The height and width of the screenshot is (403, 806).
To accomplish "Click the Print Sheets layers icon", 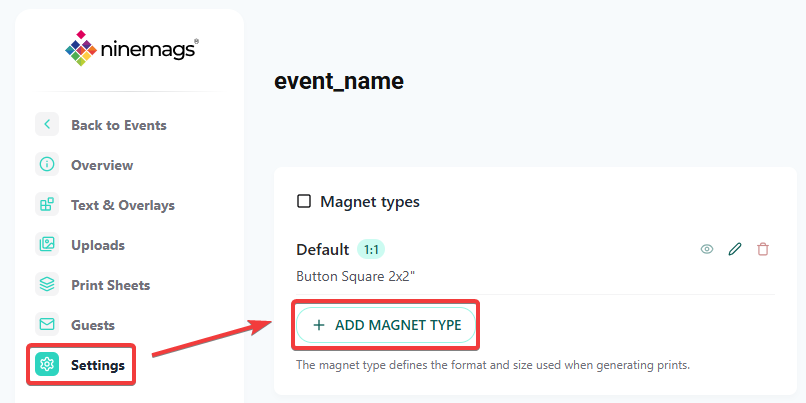I will pos(47,285).
